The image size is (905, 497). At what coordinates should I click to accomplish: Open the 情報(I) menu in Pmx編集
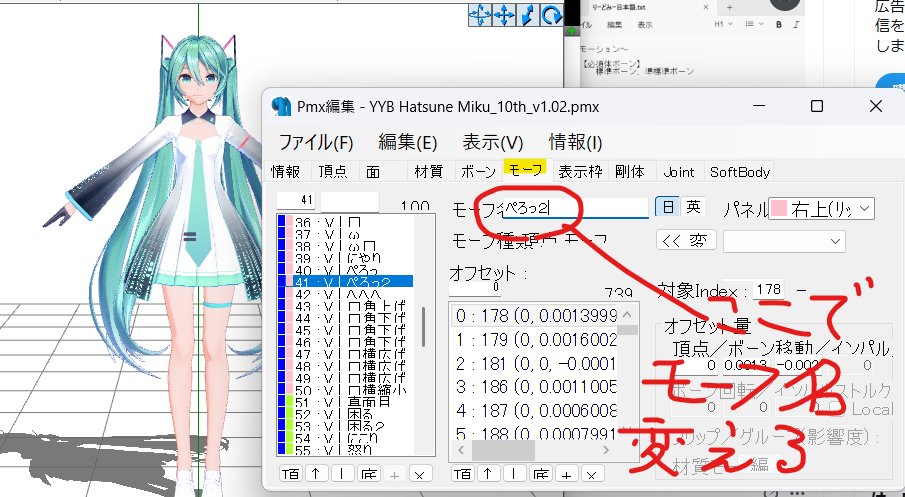(x=575, y=142)
